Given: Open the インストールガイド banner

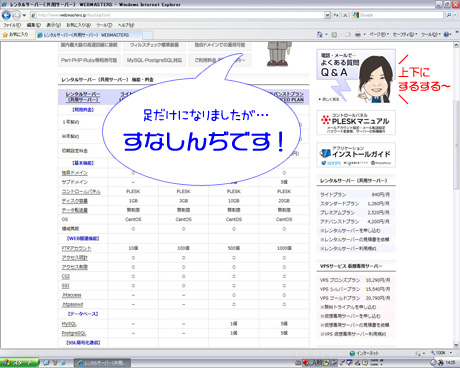Looking at the screenshot, I should pyautogui.click(x=356, y=155).
